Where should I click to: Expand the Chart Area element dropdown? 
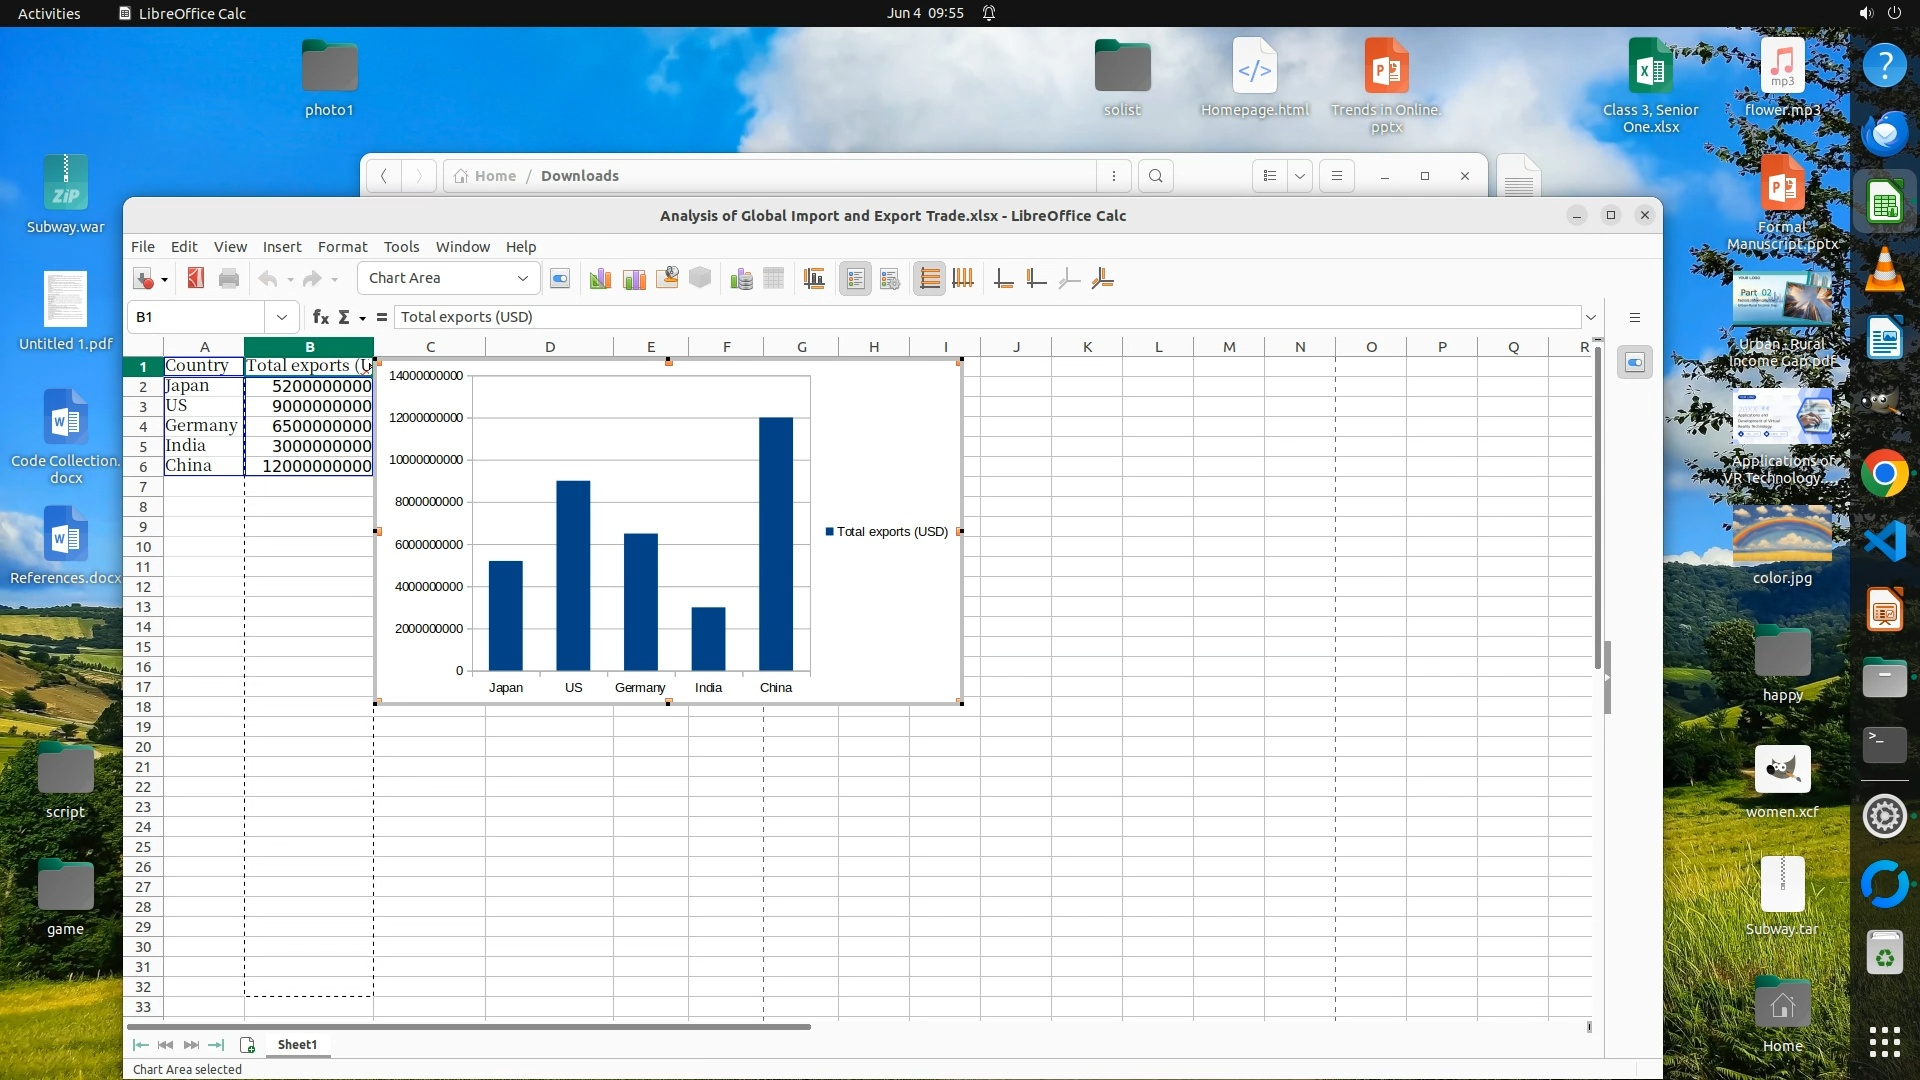522,279
